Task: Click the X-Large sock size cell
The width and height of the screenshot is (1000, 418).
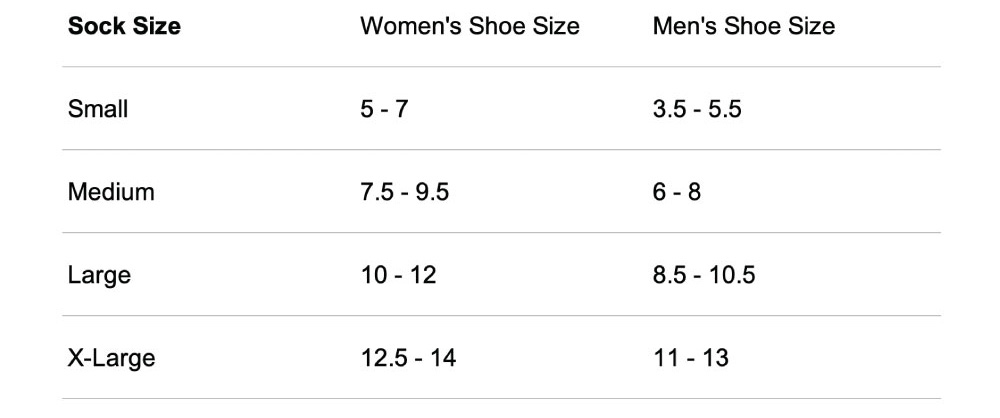Action: coord(111,357)
